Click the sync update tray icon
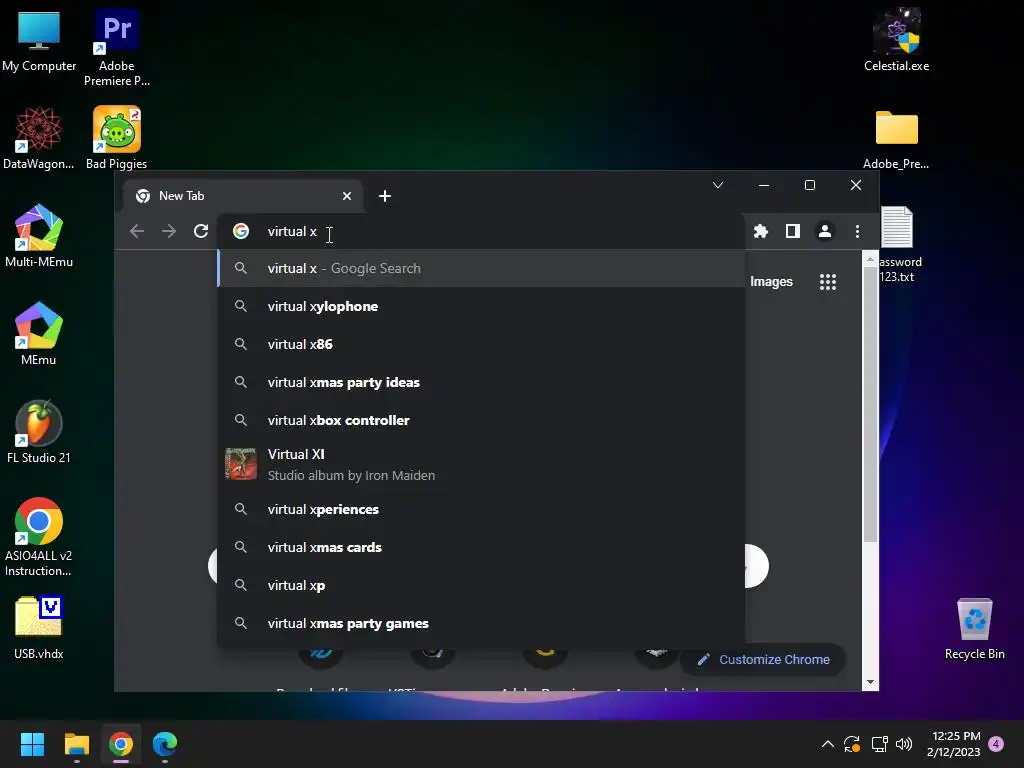The width and height of the screenshot is (1024, 768). pyautogui.click(x=852, y=744)
